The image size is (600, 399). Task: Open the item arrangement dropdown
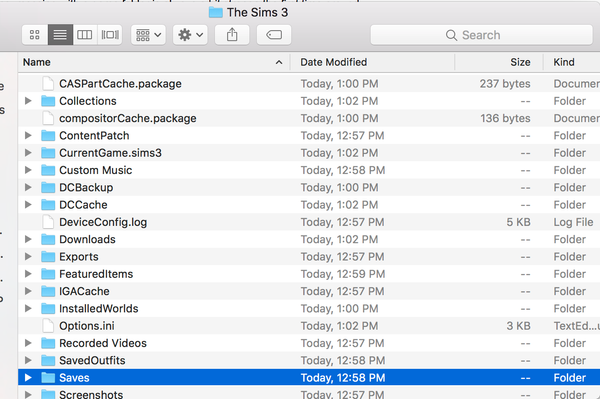pyautogui.click(x=148, y=35)
